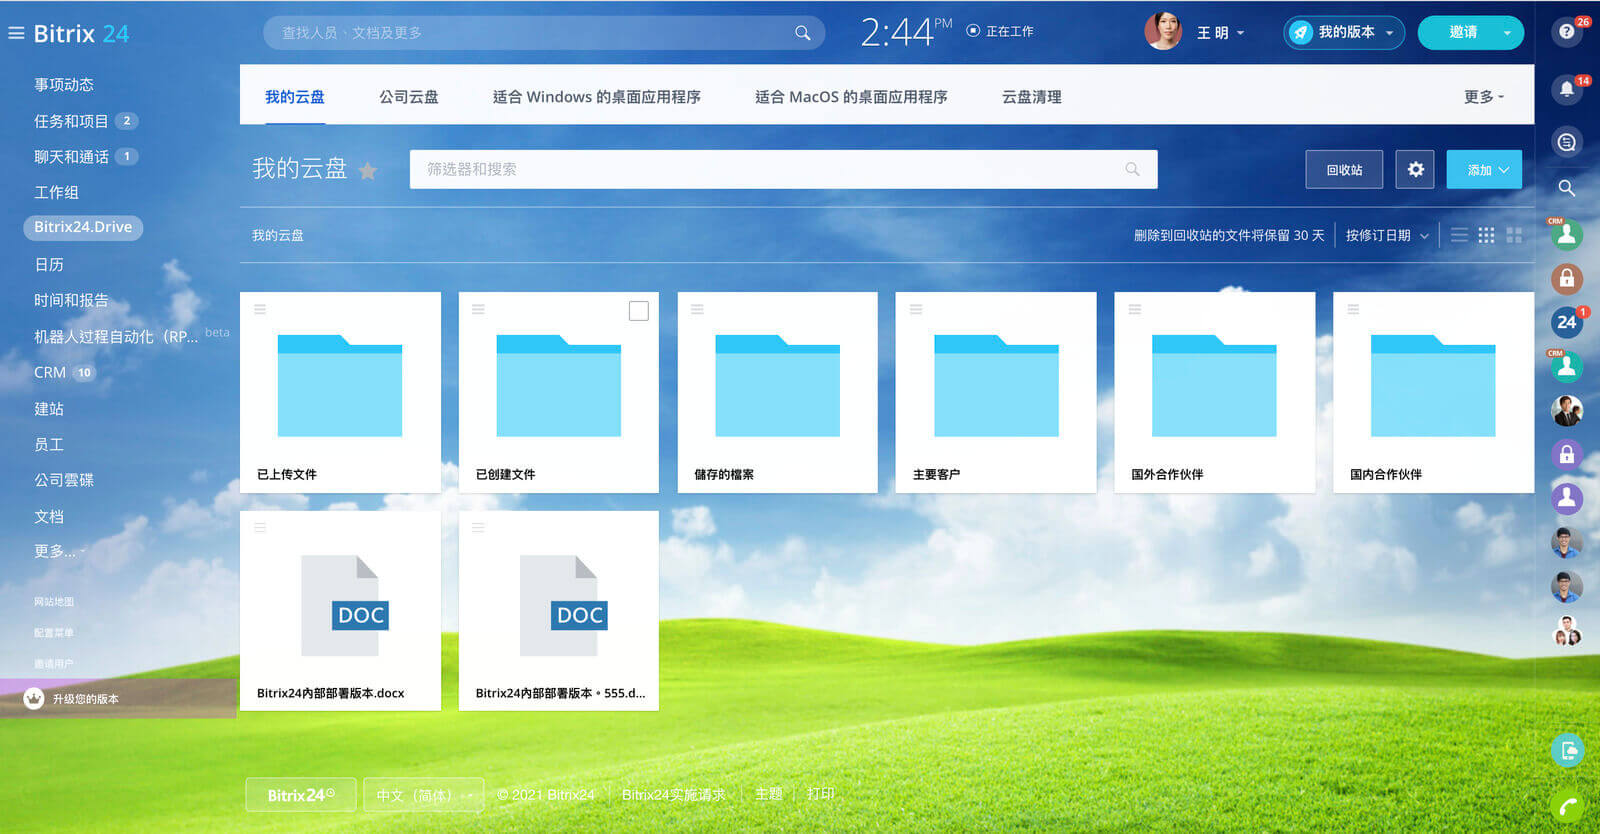Switch to large tile view icon

click(1514, 235)
